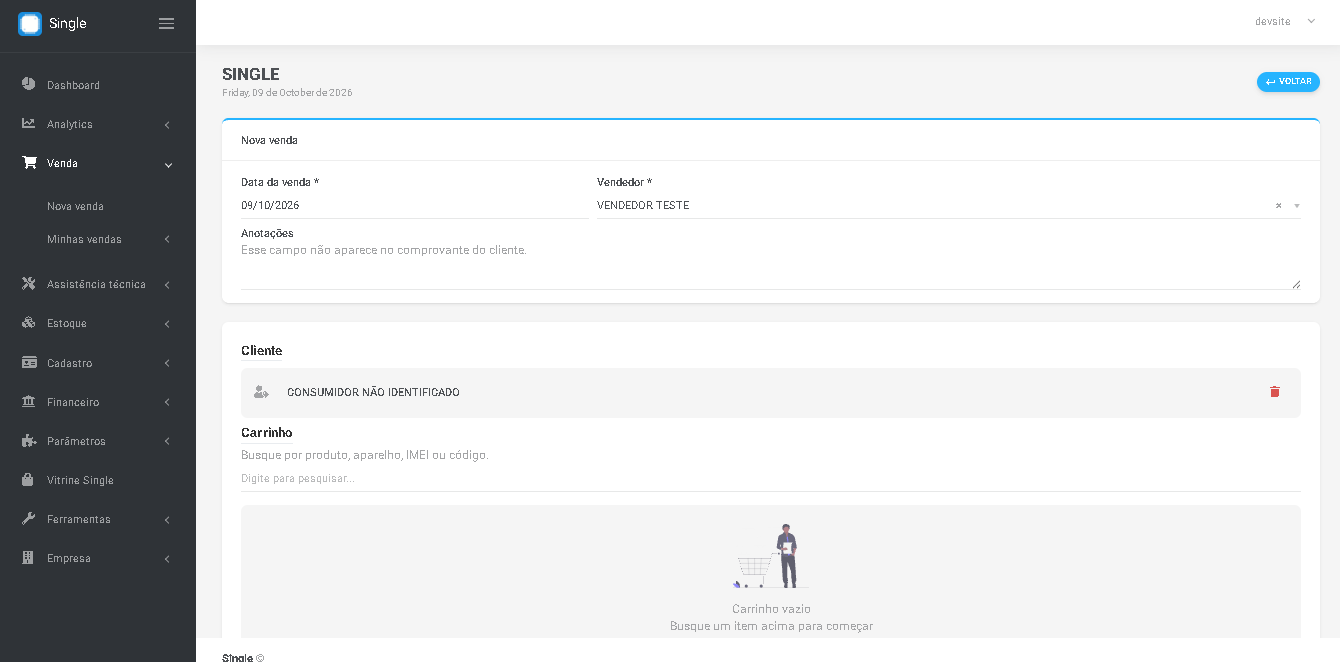Click the Venda shopping cart icon
This screenshot has height=662, width=1340.
[x=29, y=162]
